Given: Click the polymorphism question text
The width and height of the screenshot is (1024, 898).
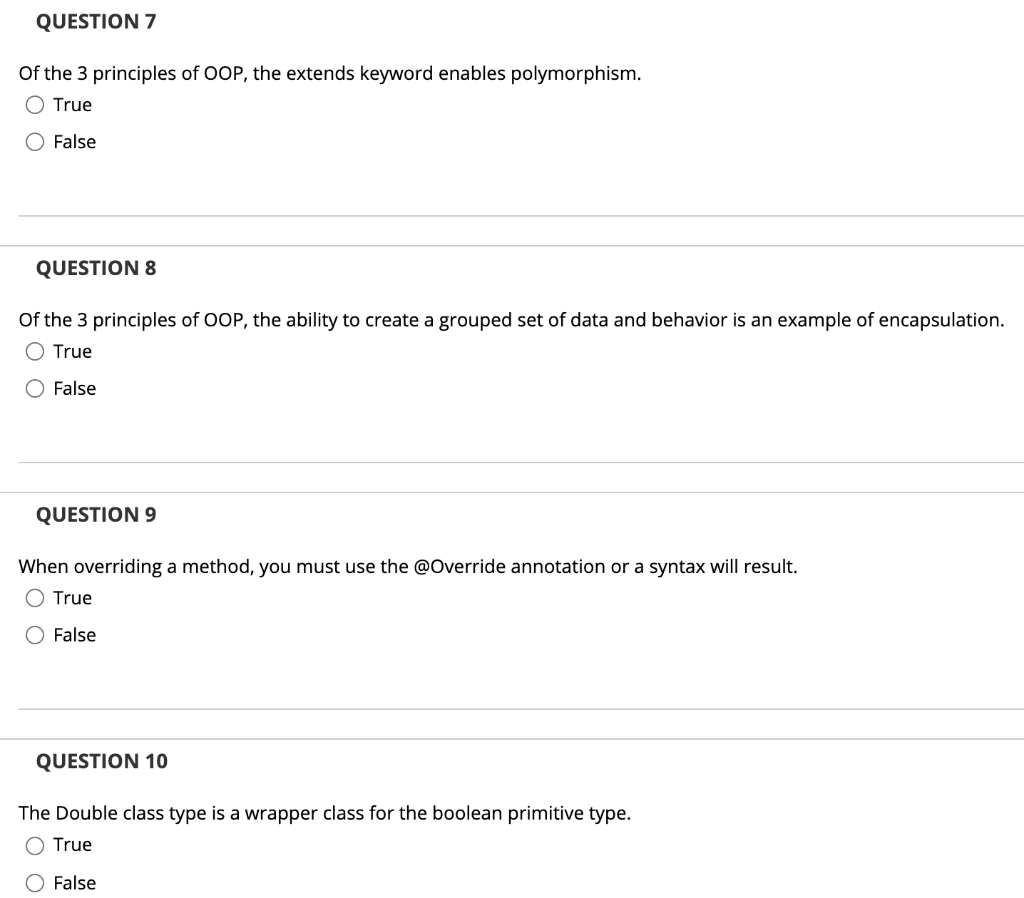Looking at the screenshot, I should [330, 73].
